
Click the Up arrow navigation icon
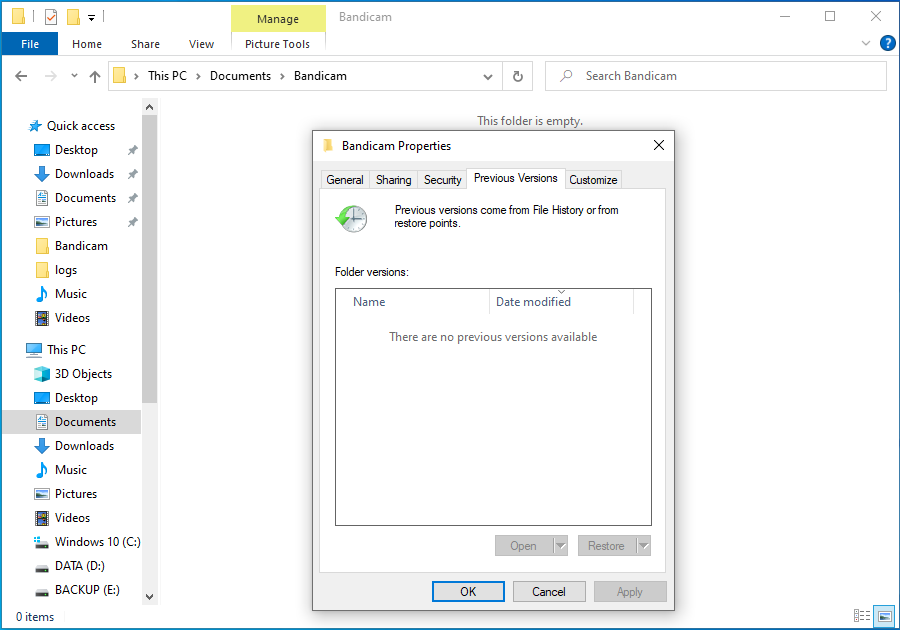point(95,76)
